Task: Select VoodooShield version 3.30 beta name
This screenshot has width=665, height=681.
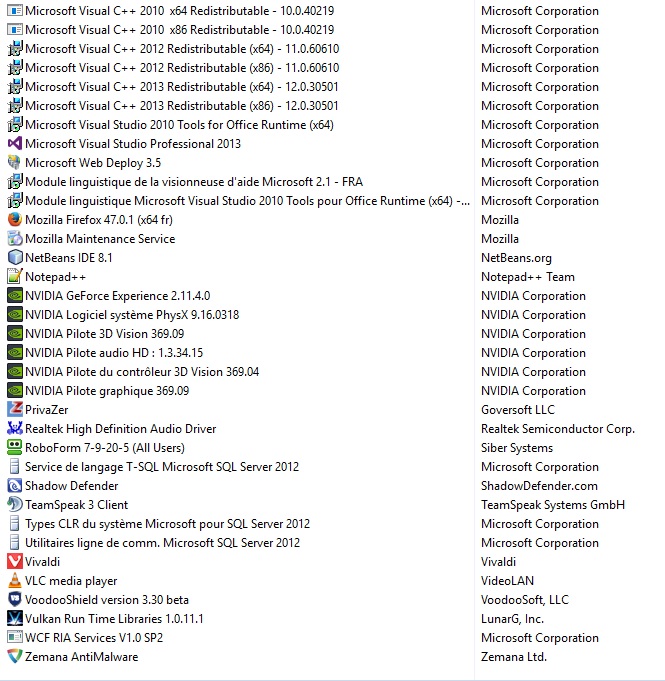Action: 107,600
